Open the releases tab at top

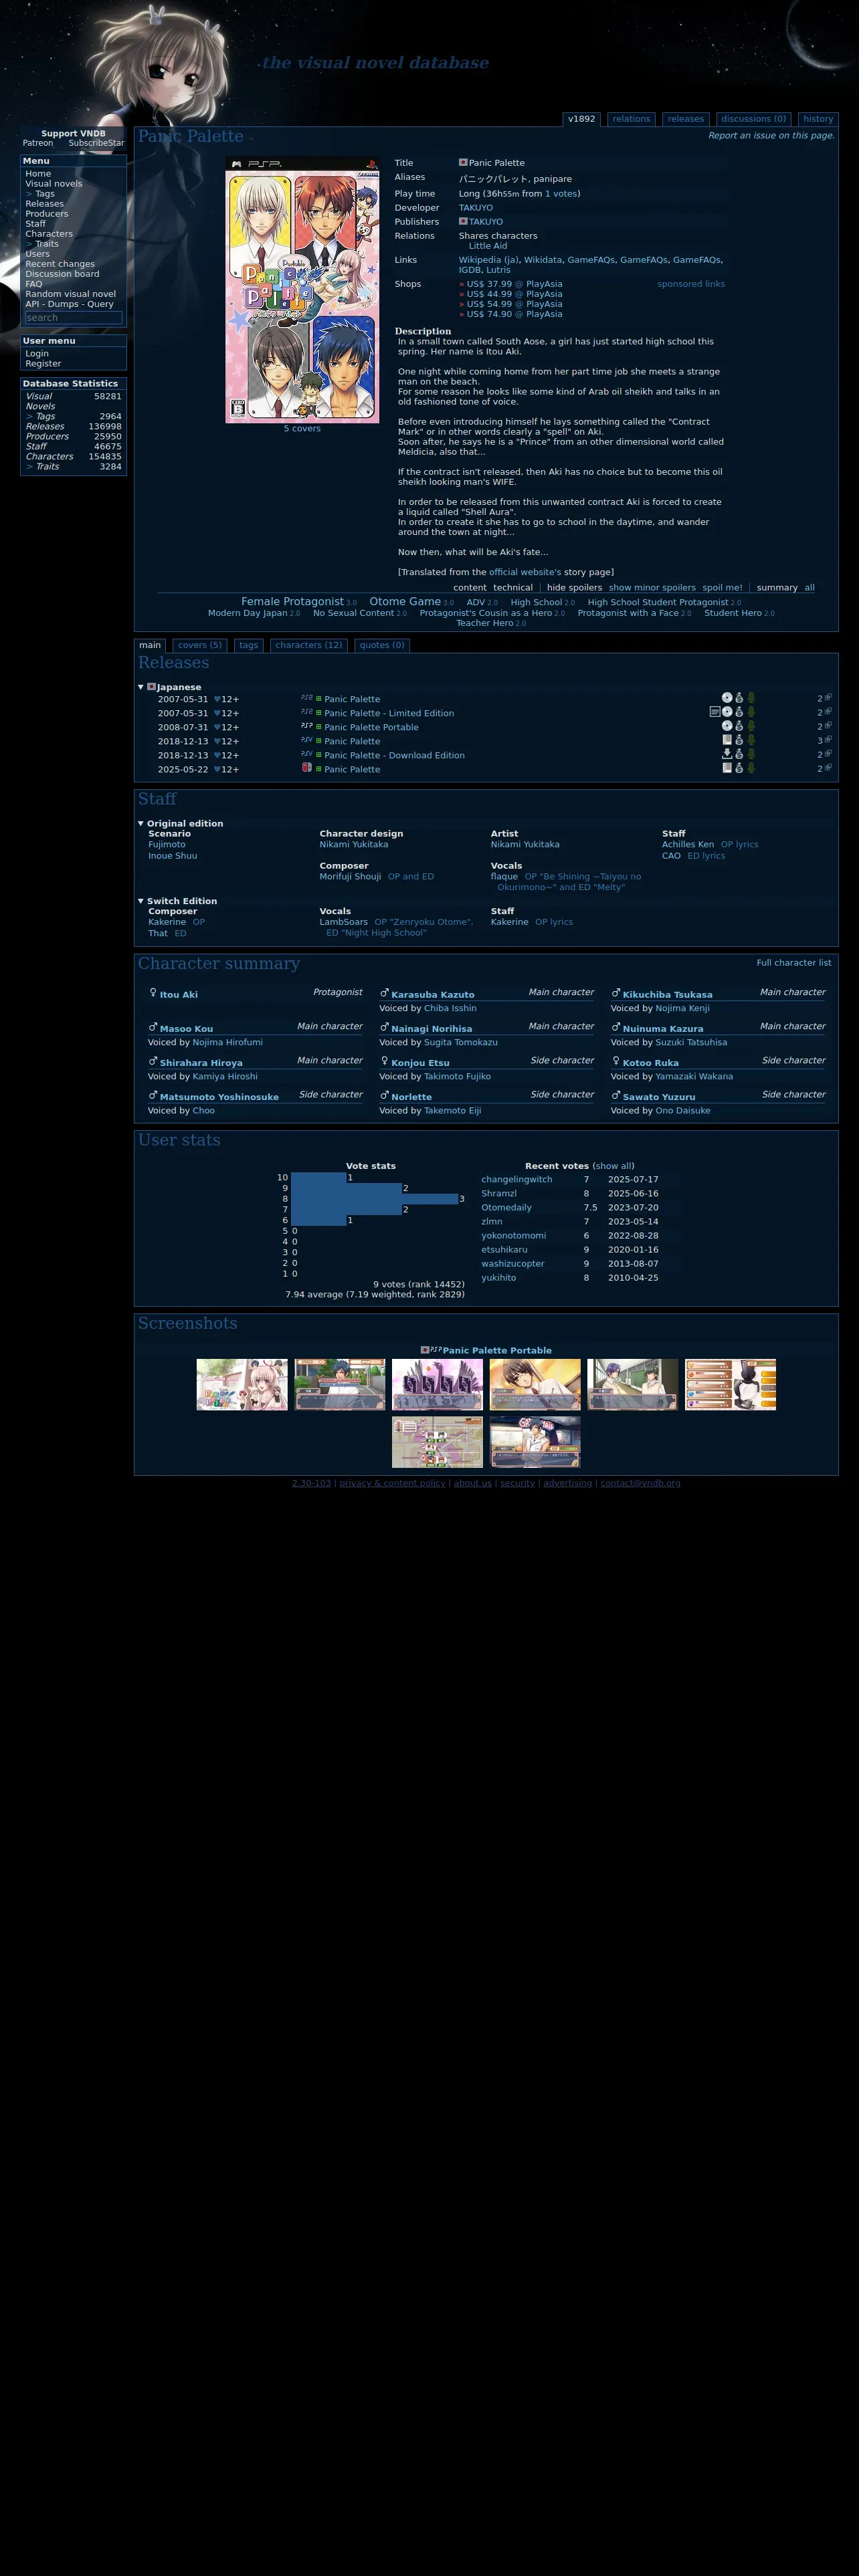pos(685,119)
